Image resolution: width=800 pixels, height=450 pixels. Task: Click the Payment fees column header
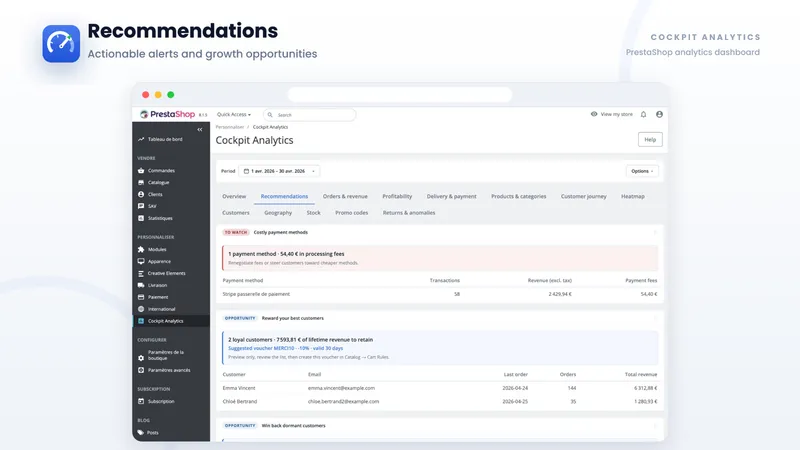[641, 281]
